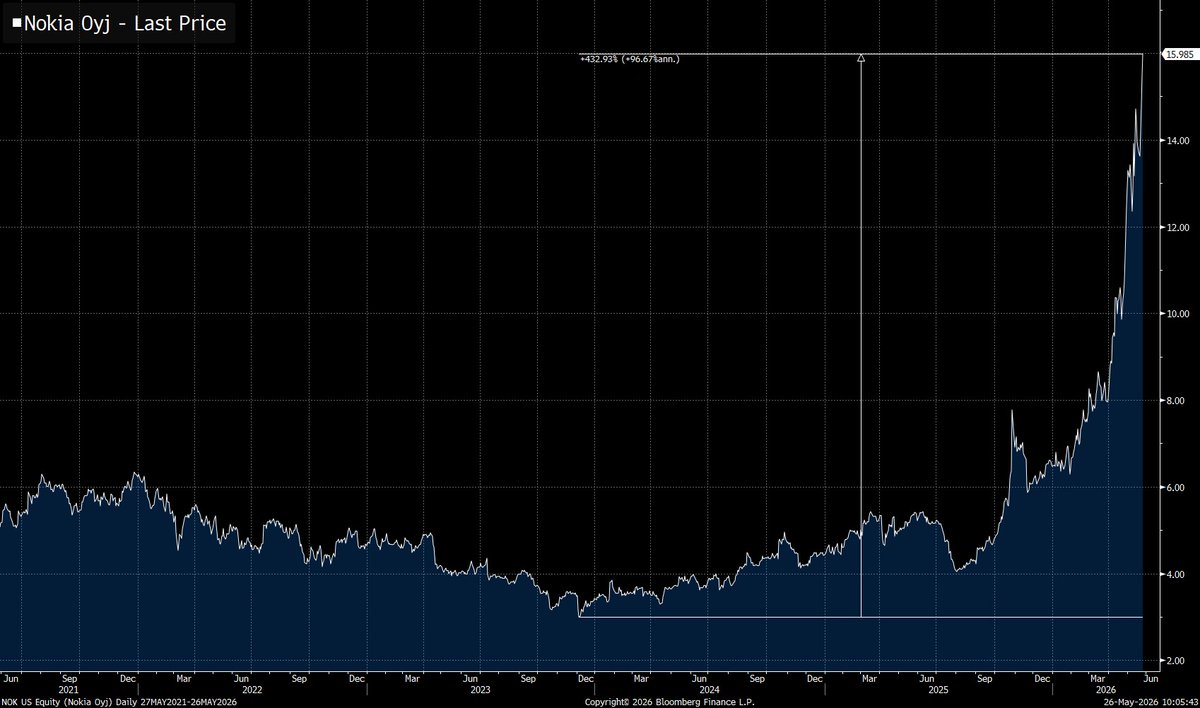The width and height of the screenshot is (1200, 708).
Task: Click the 8.00 price axis label
Action: (x=1178, y=401)
